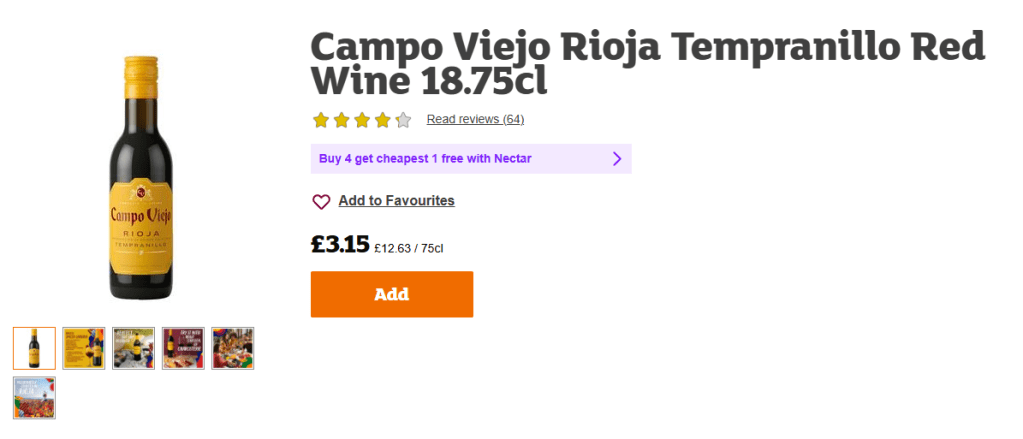This screenshot has width=1023, height=439.
Task: Click the fourth gold rating star
Action: coord(382,120)
